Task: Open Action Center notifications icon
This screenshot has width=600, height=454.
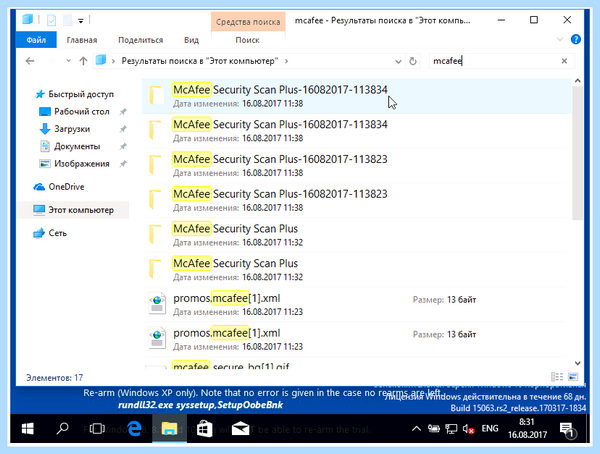Action: pyautogui.click(x=568, y=430)
